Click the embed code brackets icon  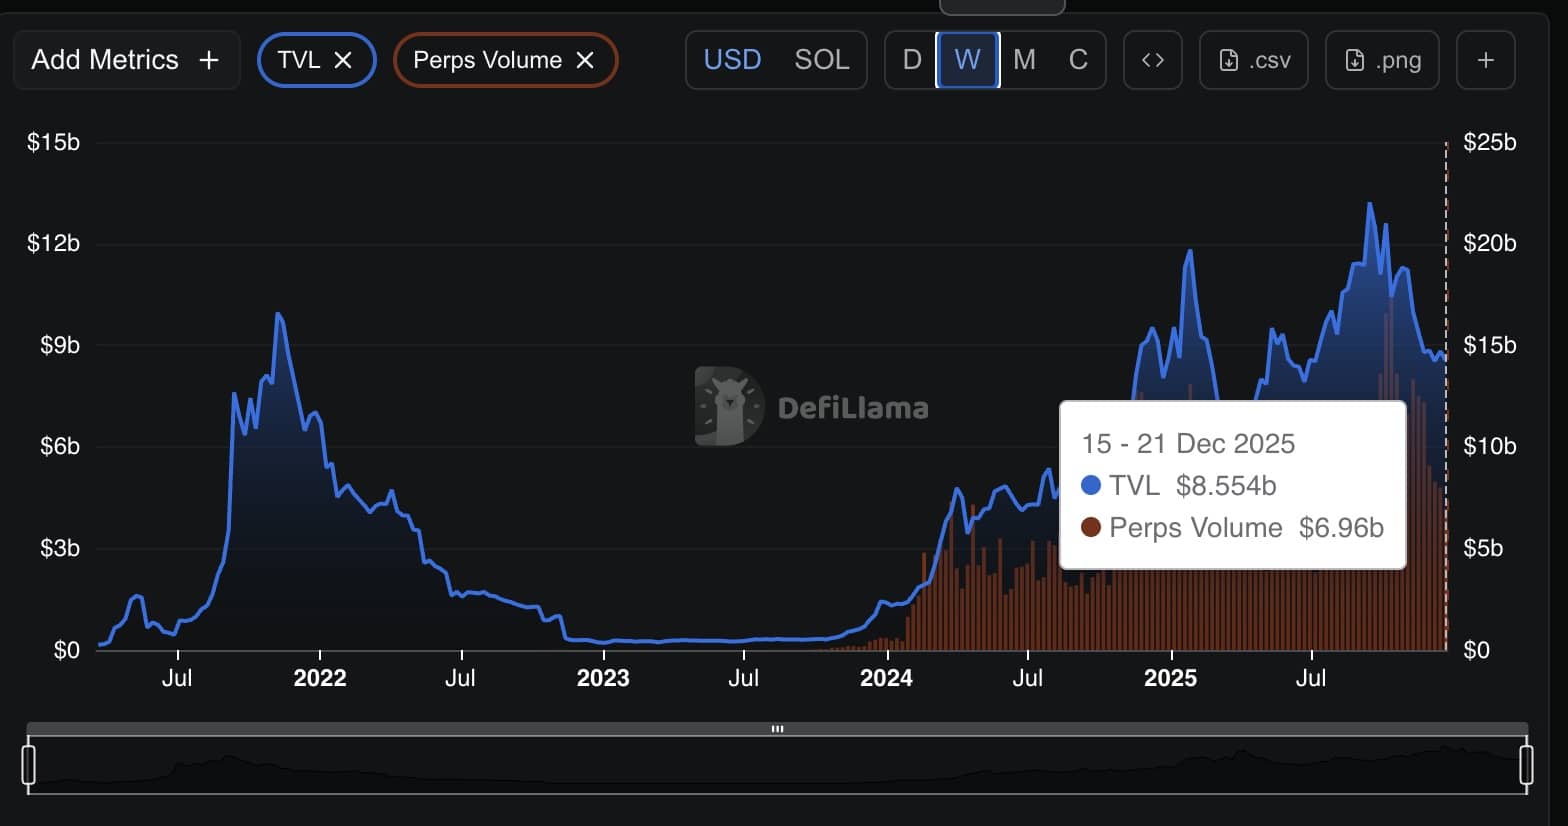click(x=1152, y=60)
